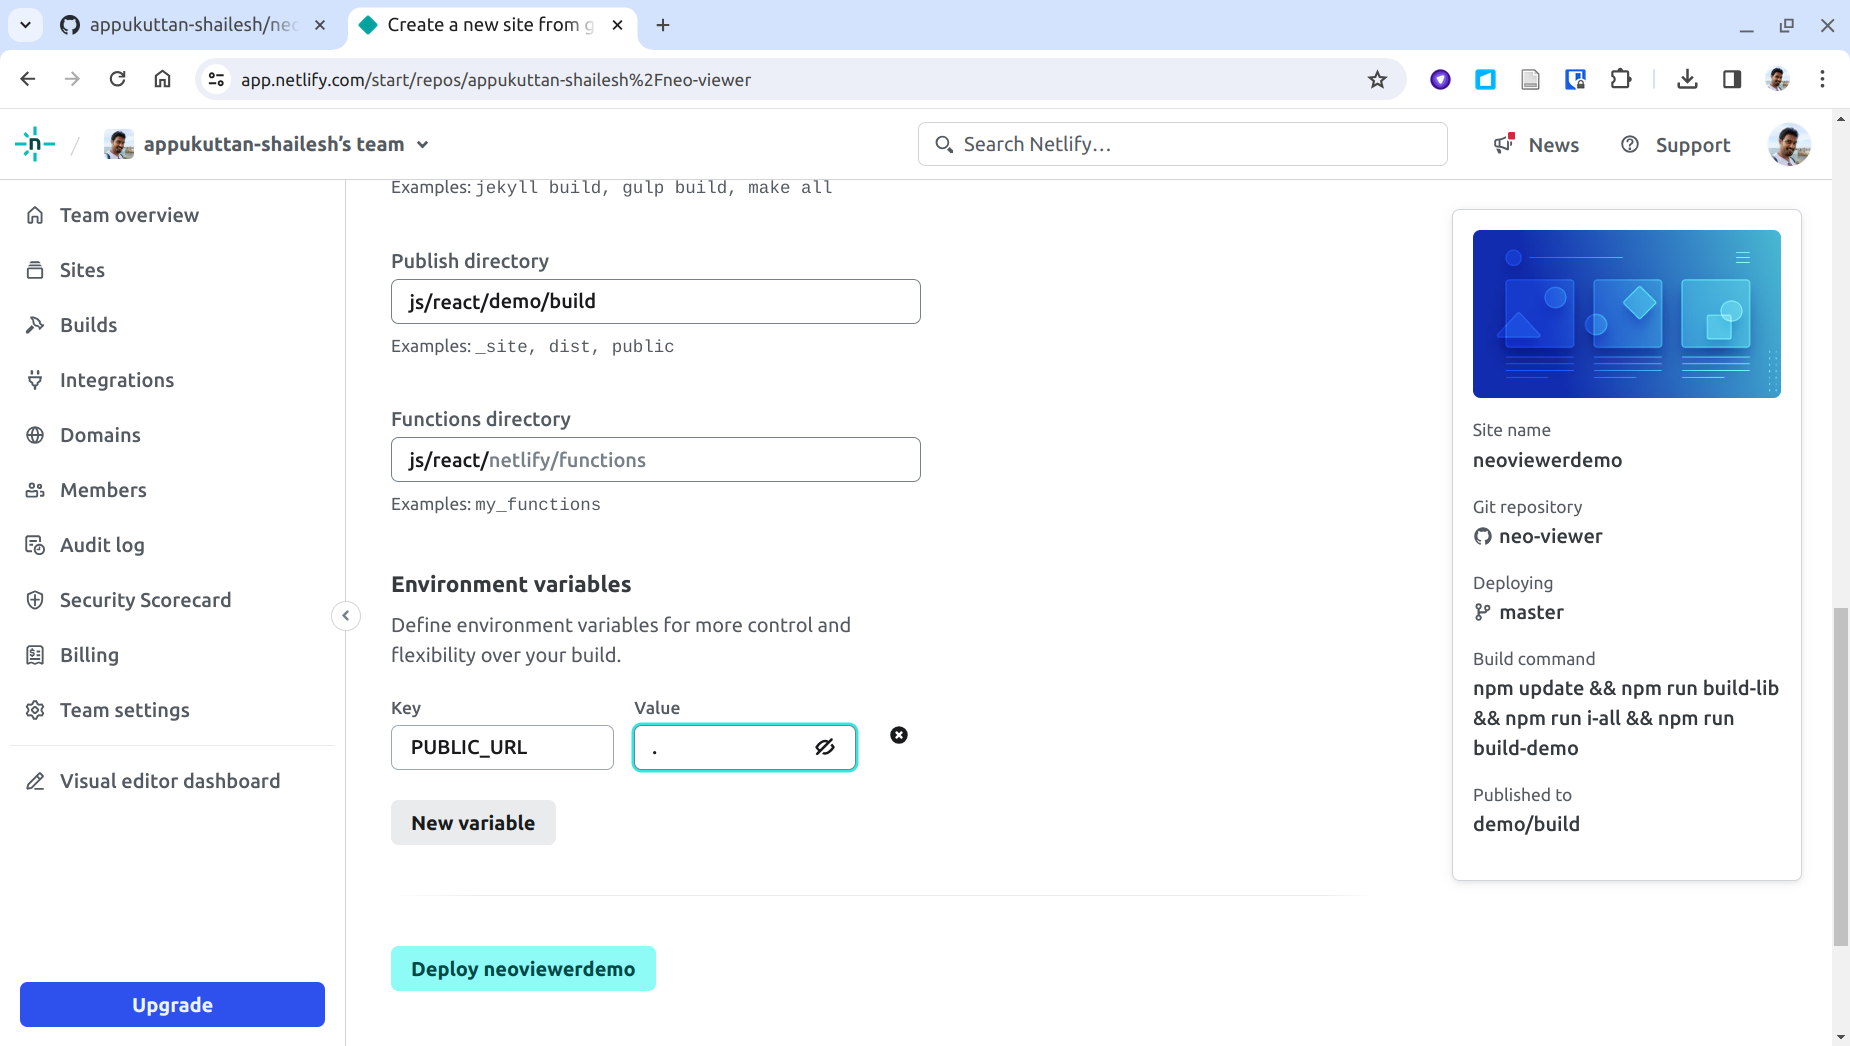This screenshot has height=1046, width=1850.
Task: Check News via the megaphone icon
Action: [1503, 144]
